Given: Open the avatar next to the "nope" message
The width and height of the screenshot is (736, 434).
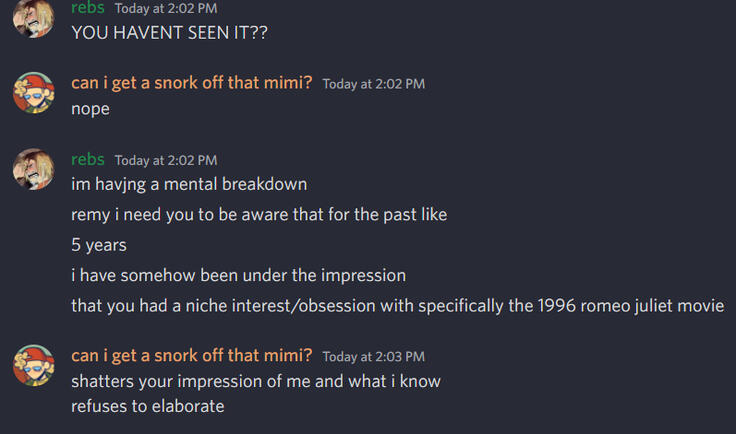Looking at the screenshot, I should (x=33, y=93).
